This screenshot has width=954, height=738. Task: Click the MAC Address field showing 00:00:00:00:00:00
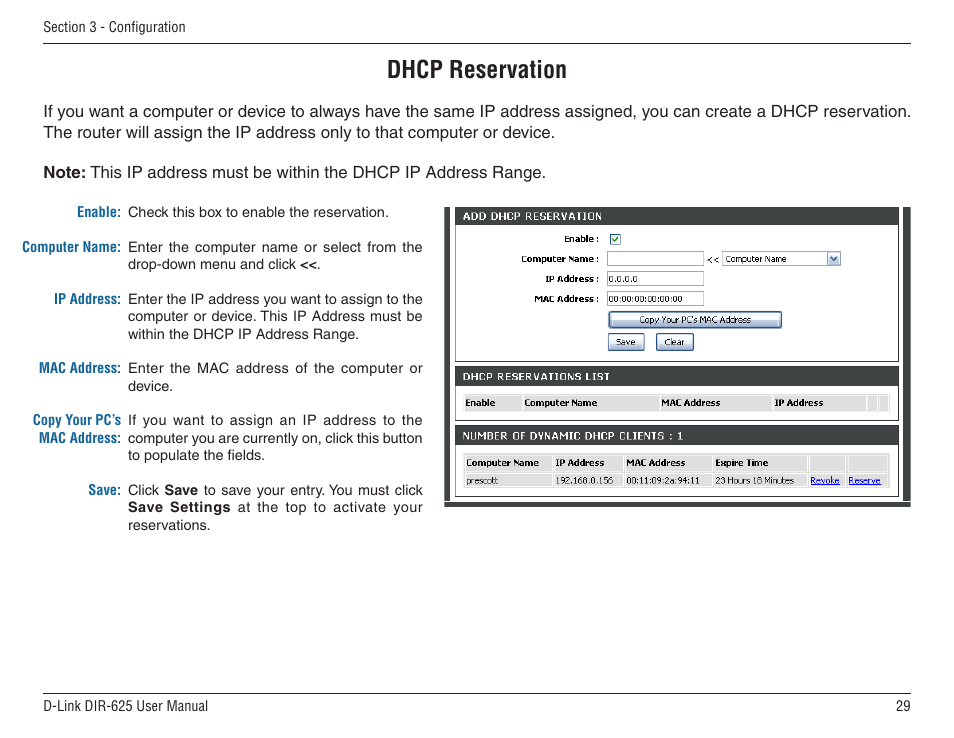pyautogui.click(x=655, y=299)
